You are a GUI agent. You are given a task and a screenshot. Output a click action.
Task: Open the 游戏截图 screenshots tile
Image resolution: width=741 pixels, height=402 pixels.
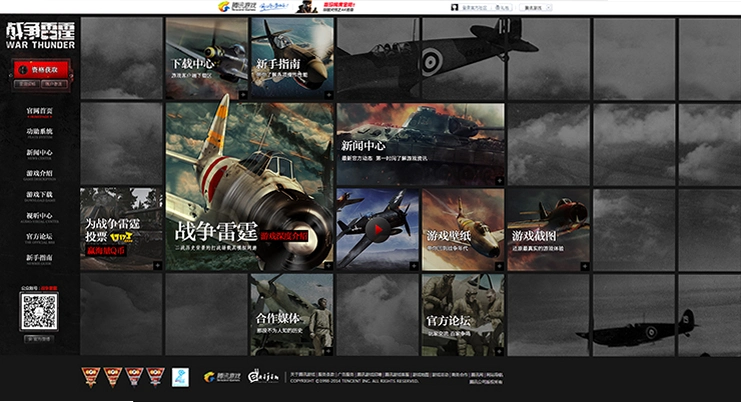click(549, 230)
